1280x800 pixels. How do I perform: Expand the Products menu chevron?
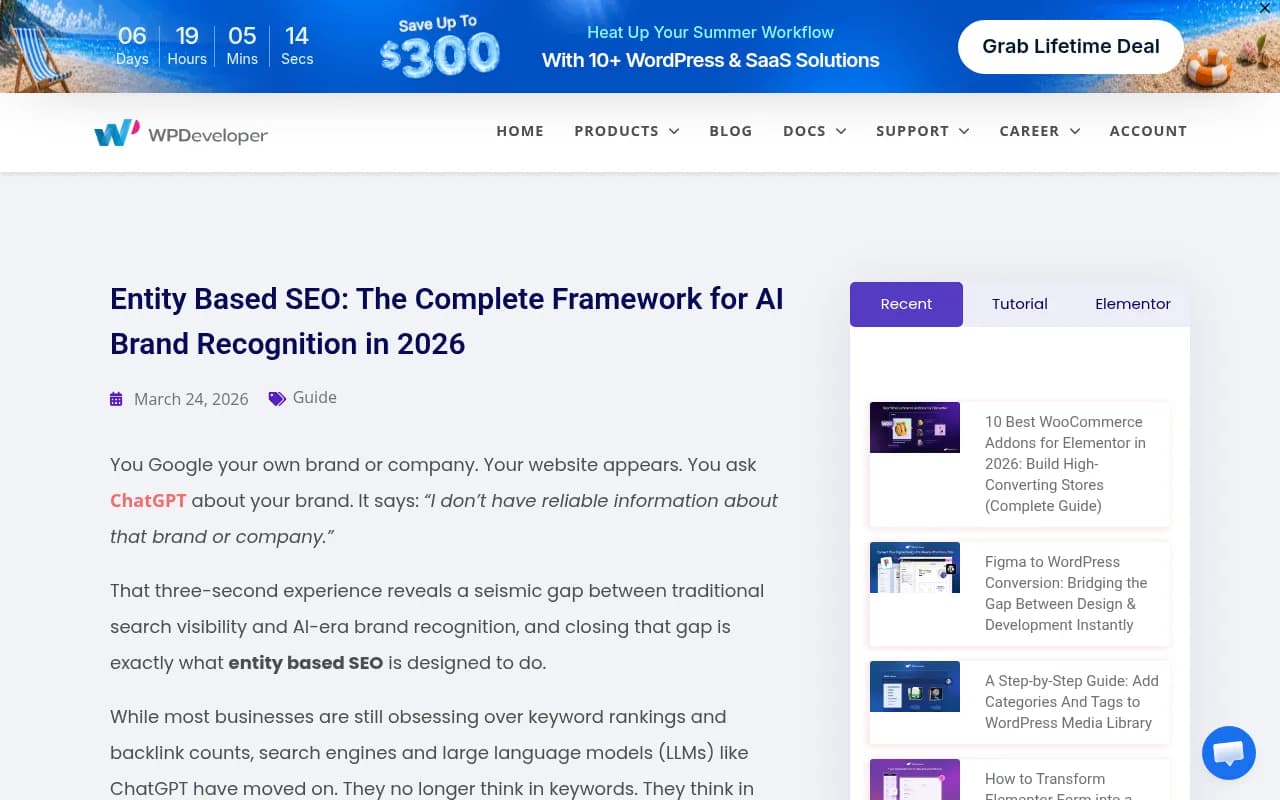click(674, 131)
